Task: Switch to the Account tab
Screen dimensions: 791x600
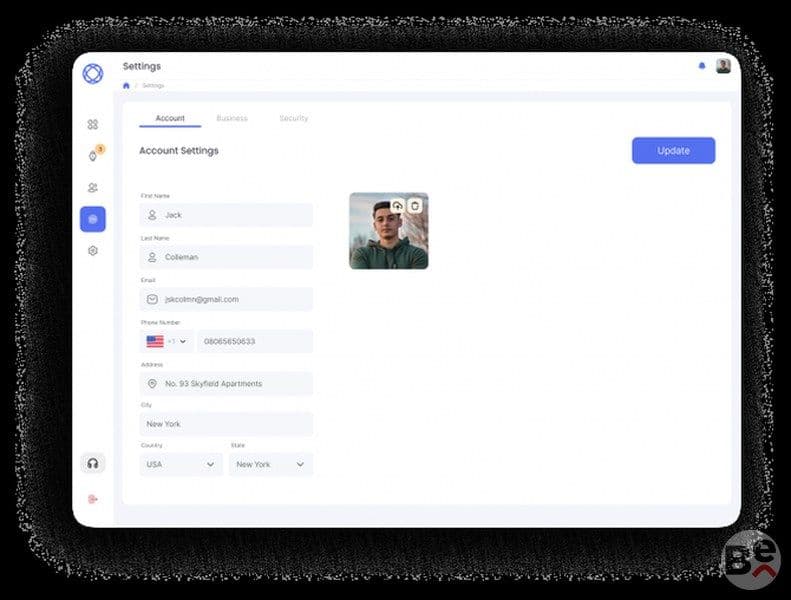Action: point(170,118)
